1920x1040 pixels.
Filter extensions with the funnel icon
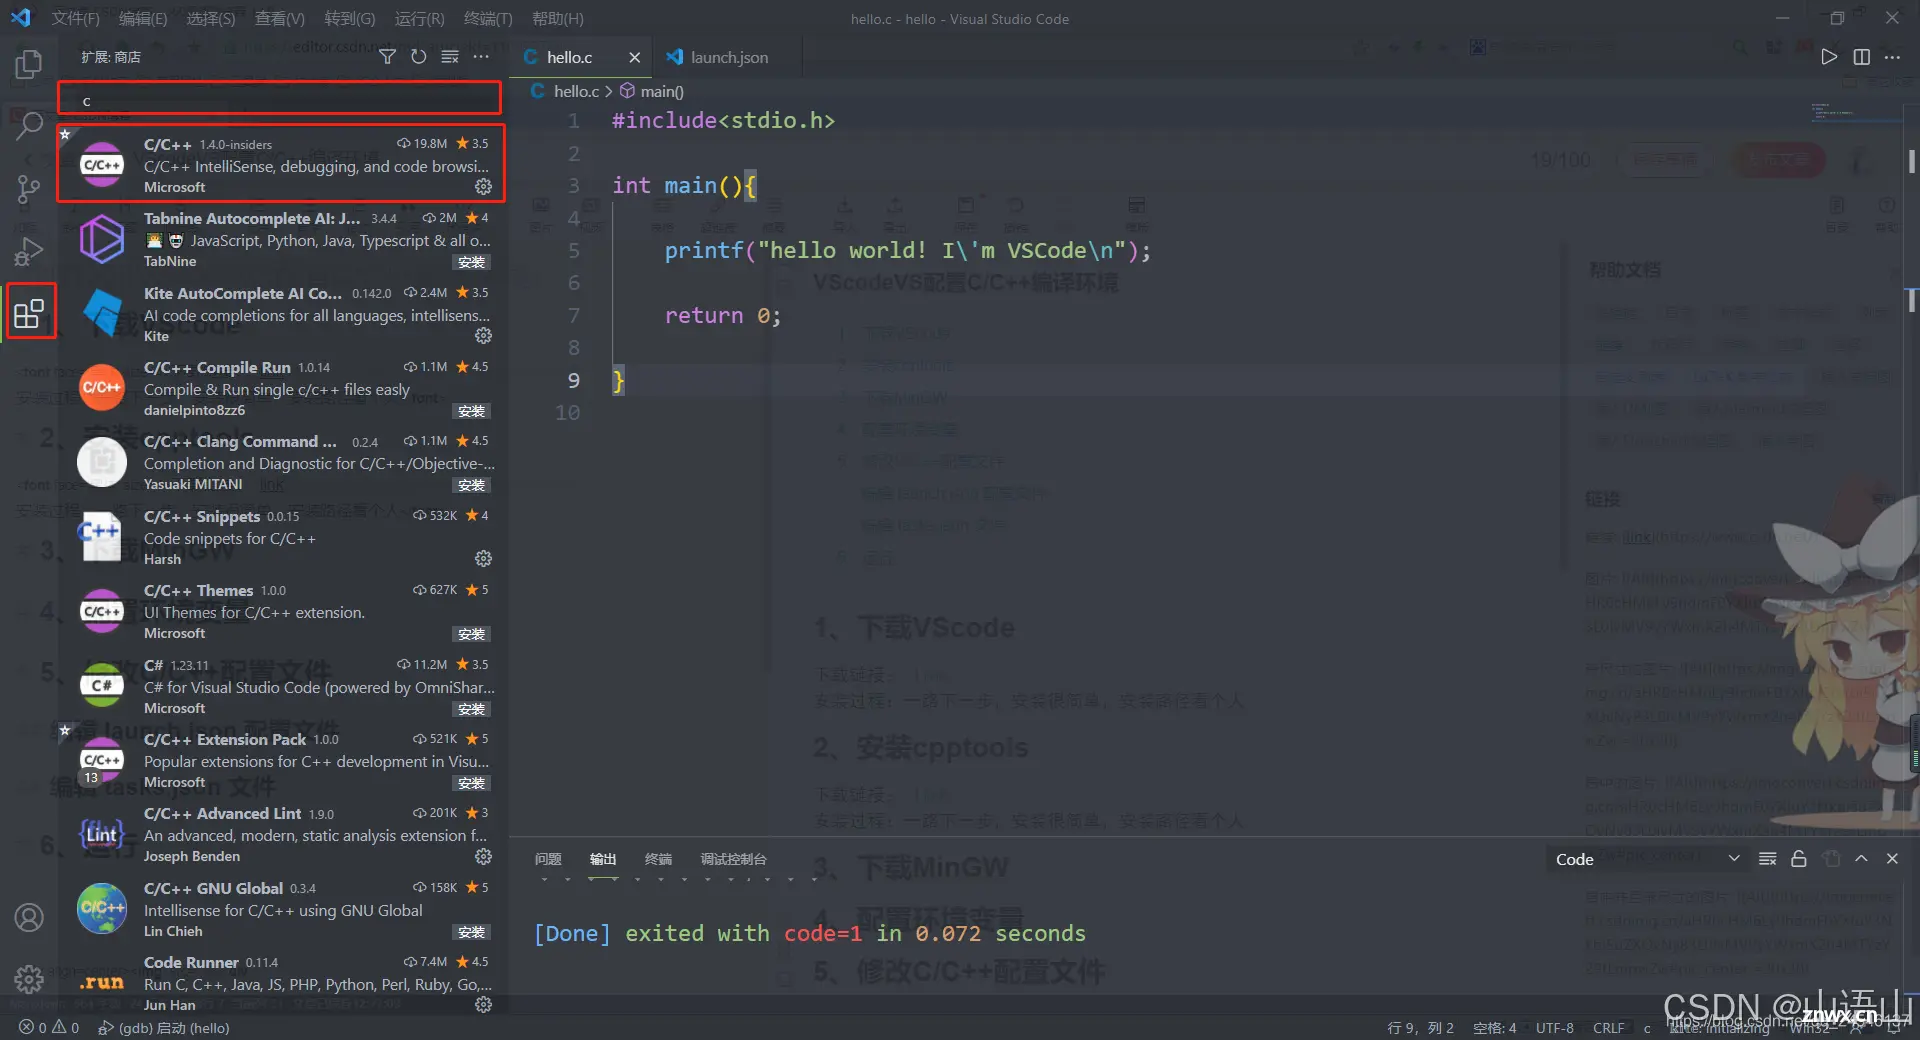coord(387,57)
